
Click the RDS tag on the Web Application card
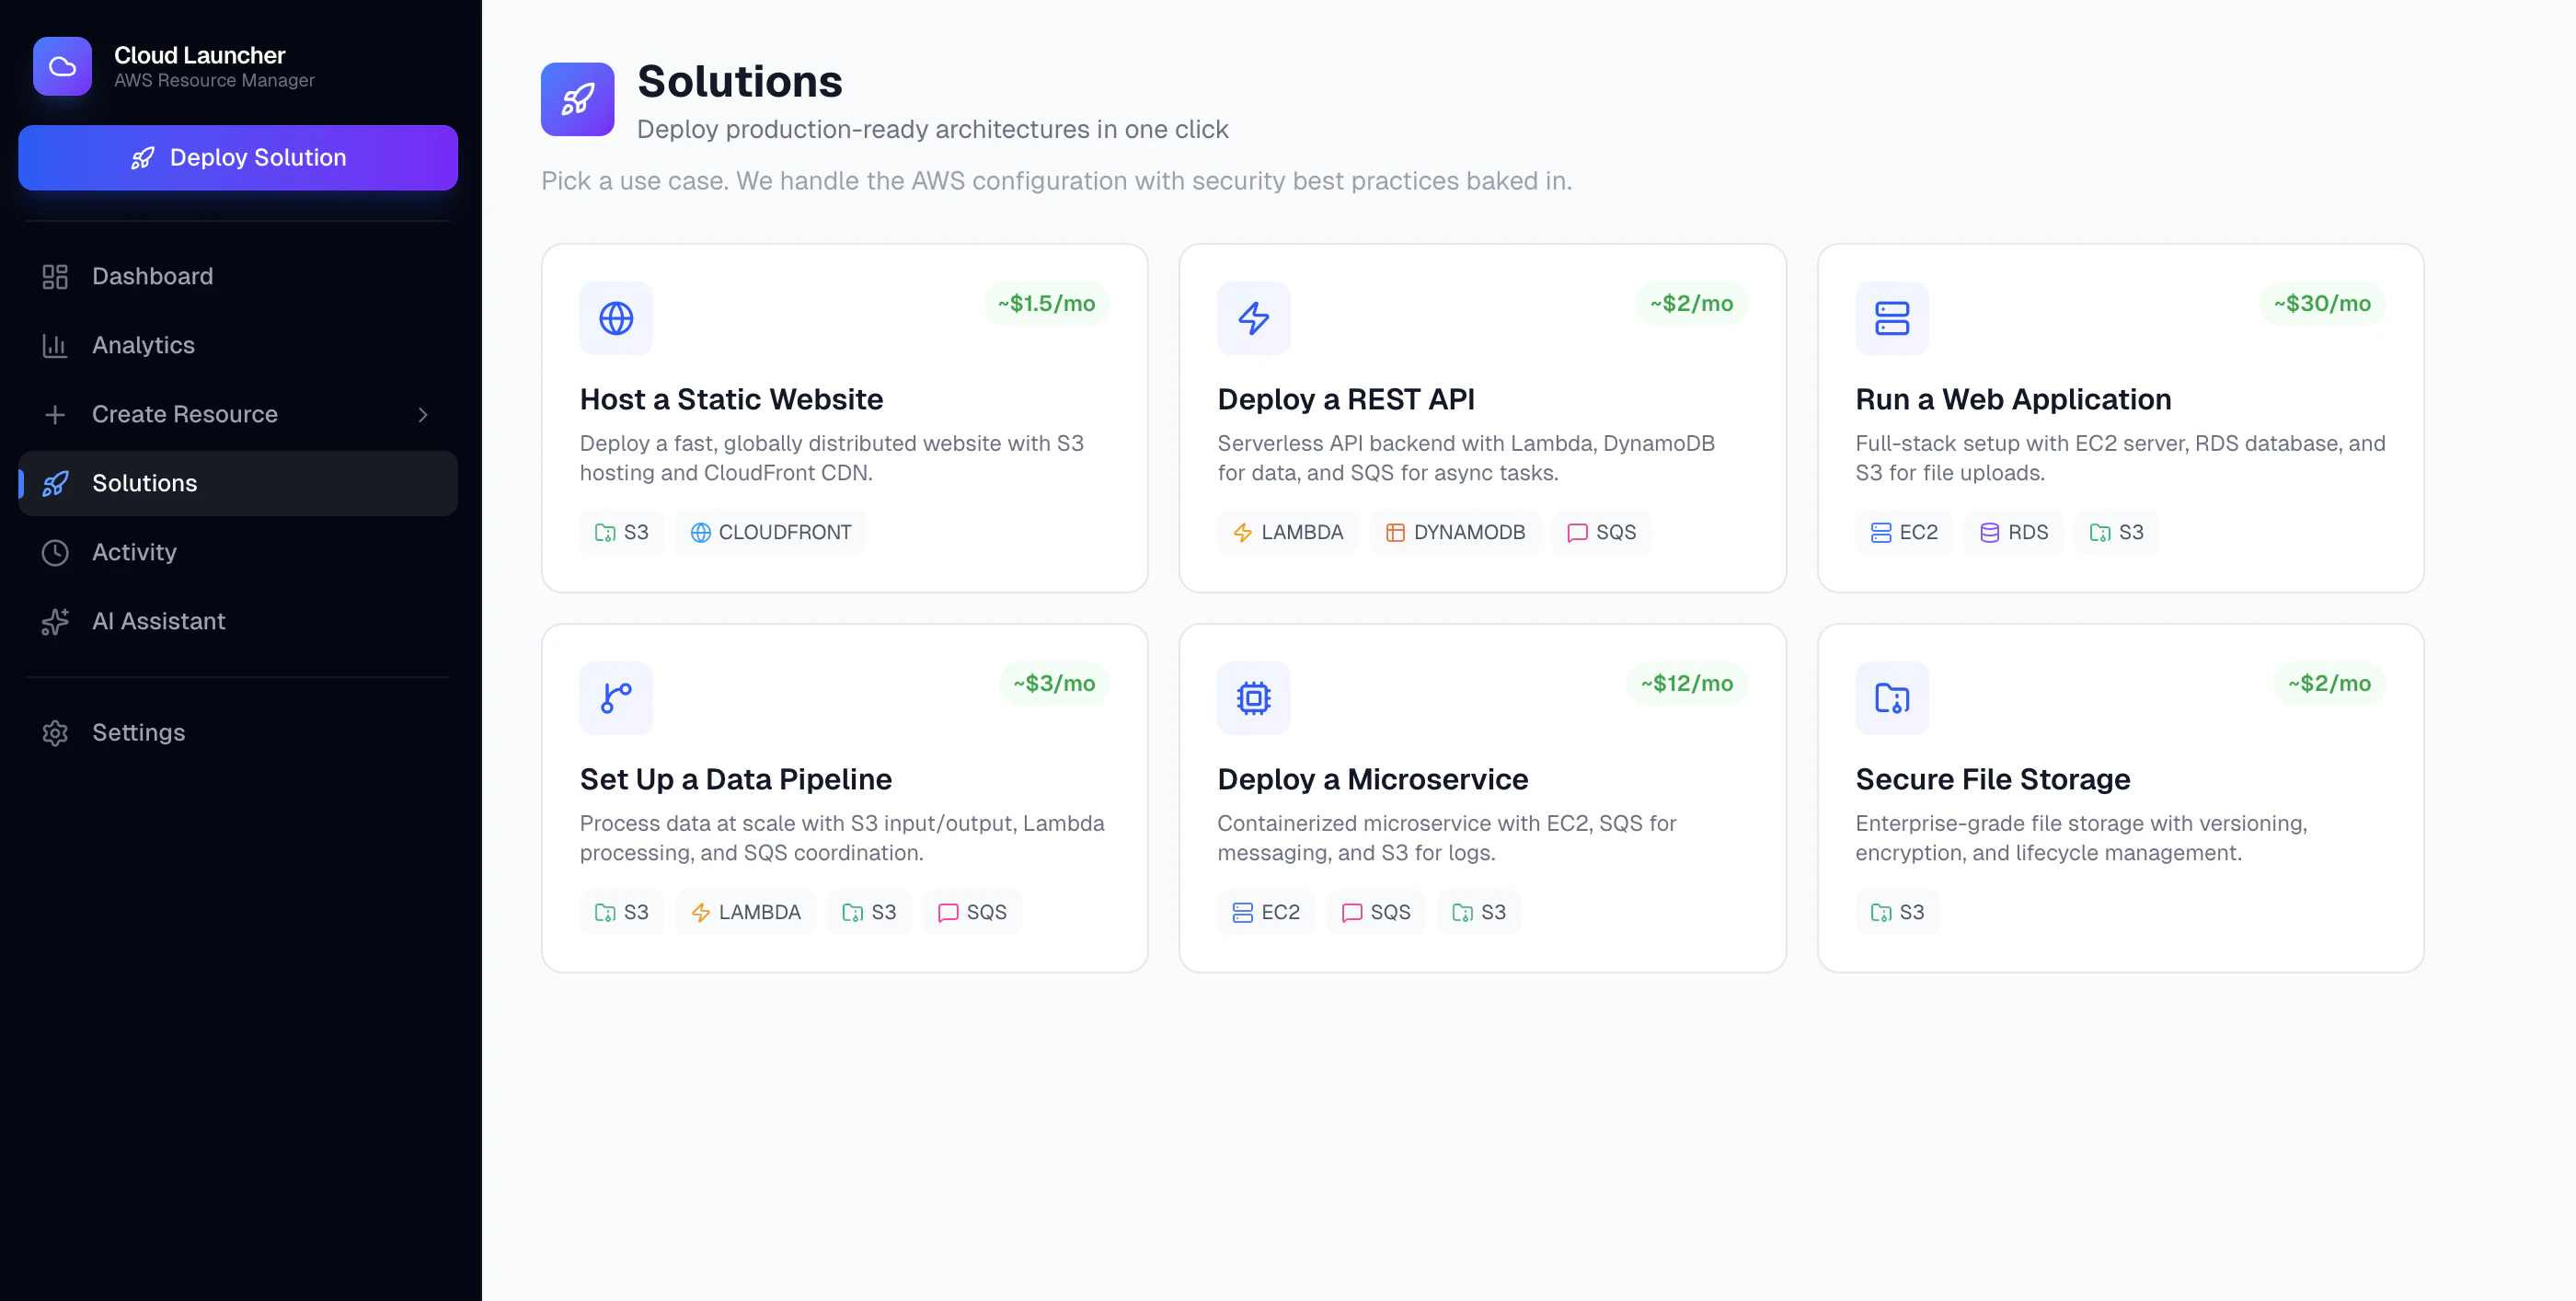pos(2013,532)
